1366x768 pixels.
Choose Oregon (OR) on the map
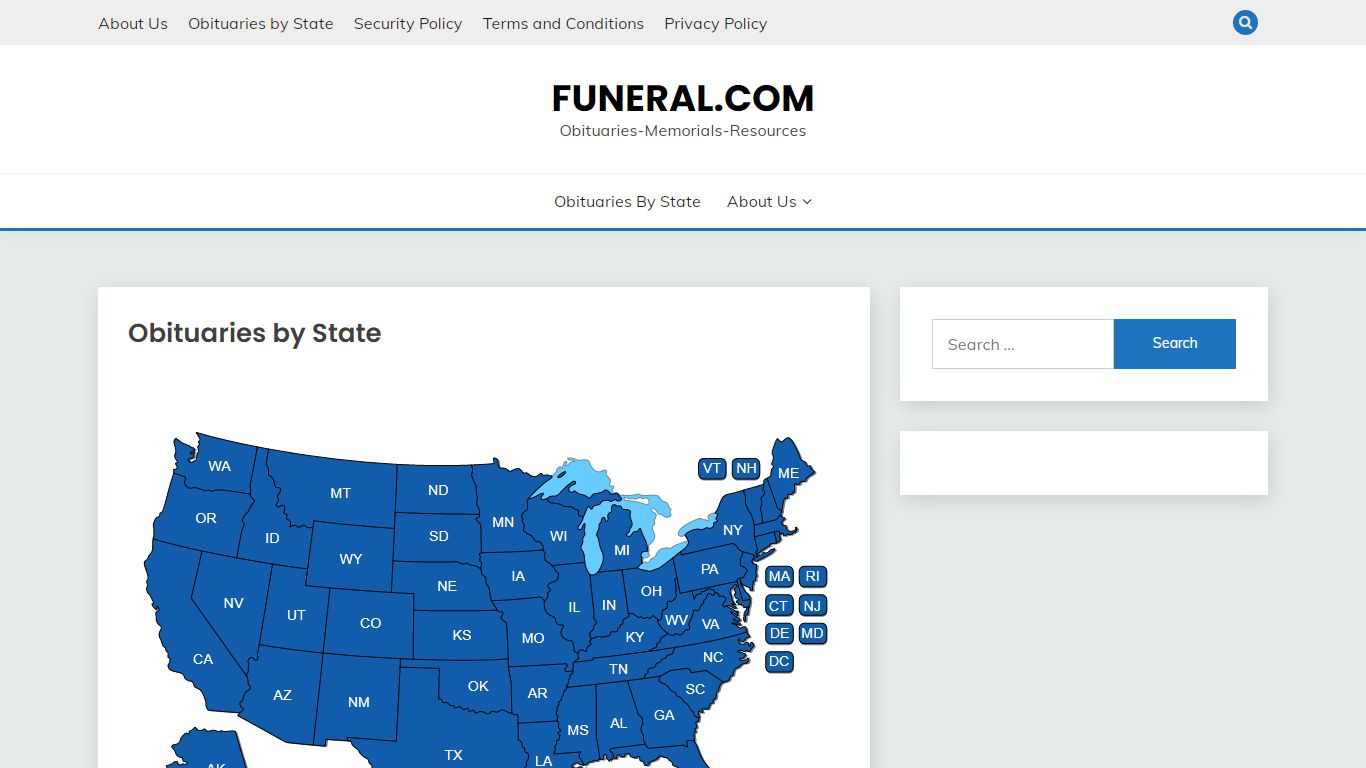pos(206,518)
